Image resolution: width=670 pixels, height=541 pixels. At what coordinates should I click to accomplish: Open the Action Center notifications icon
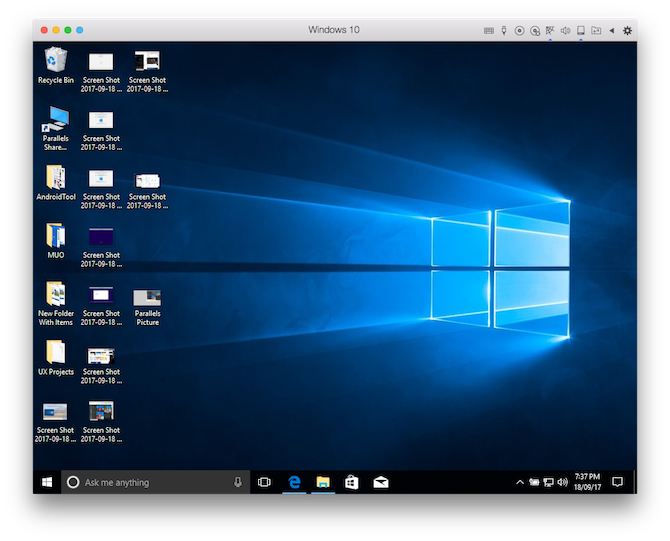click(617, 482)
